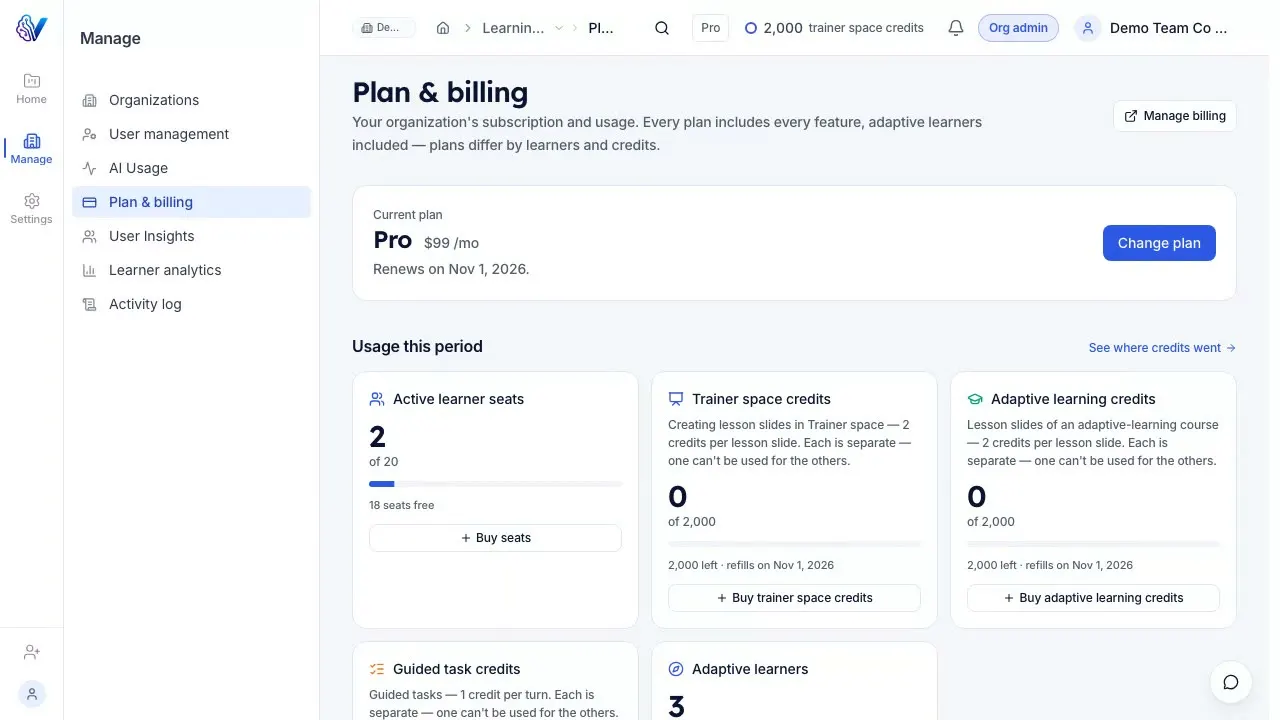Click the User Insights people icon
The image size is (1280, 720).
pos(89,236)
